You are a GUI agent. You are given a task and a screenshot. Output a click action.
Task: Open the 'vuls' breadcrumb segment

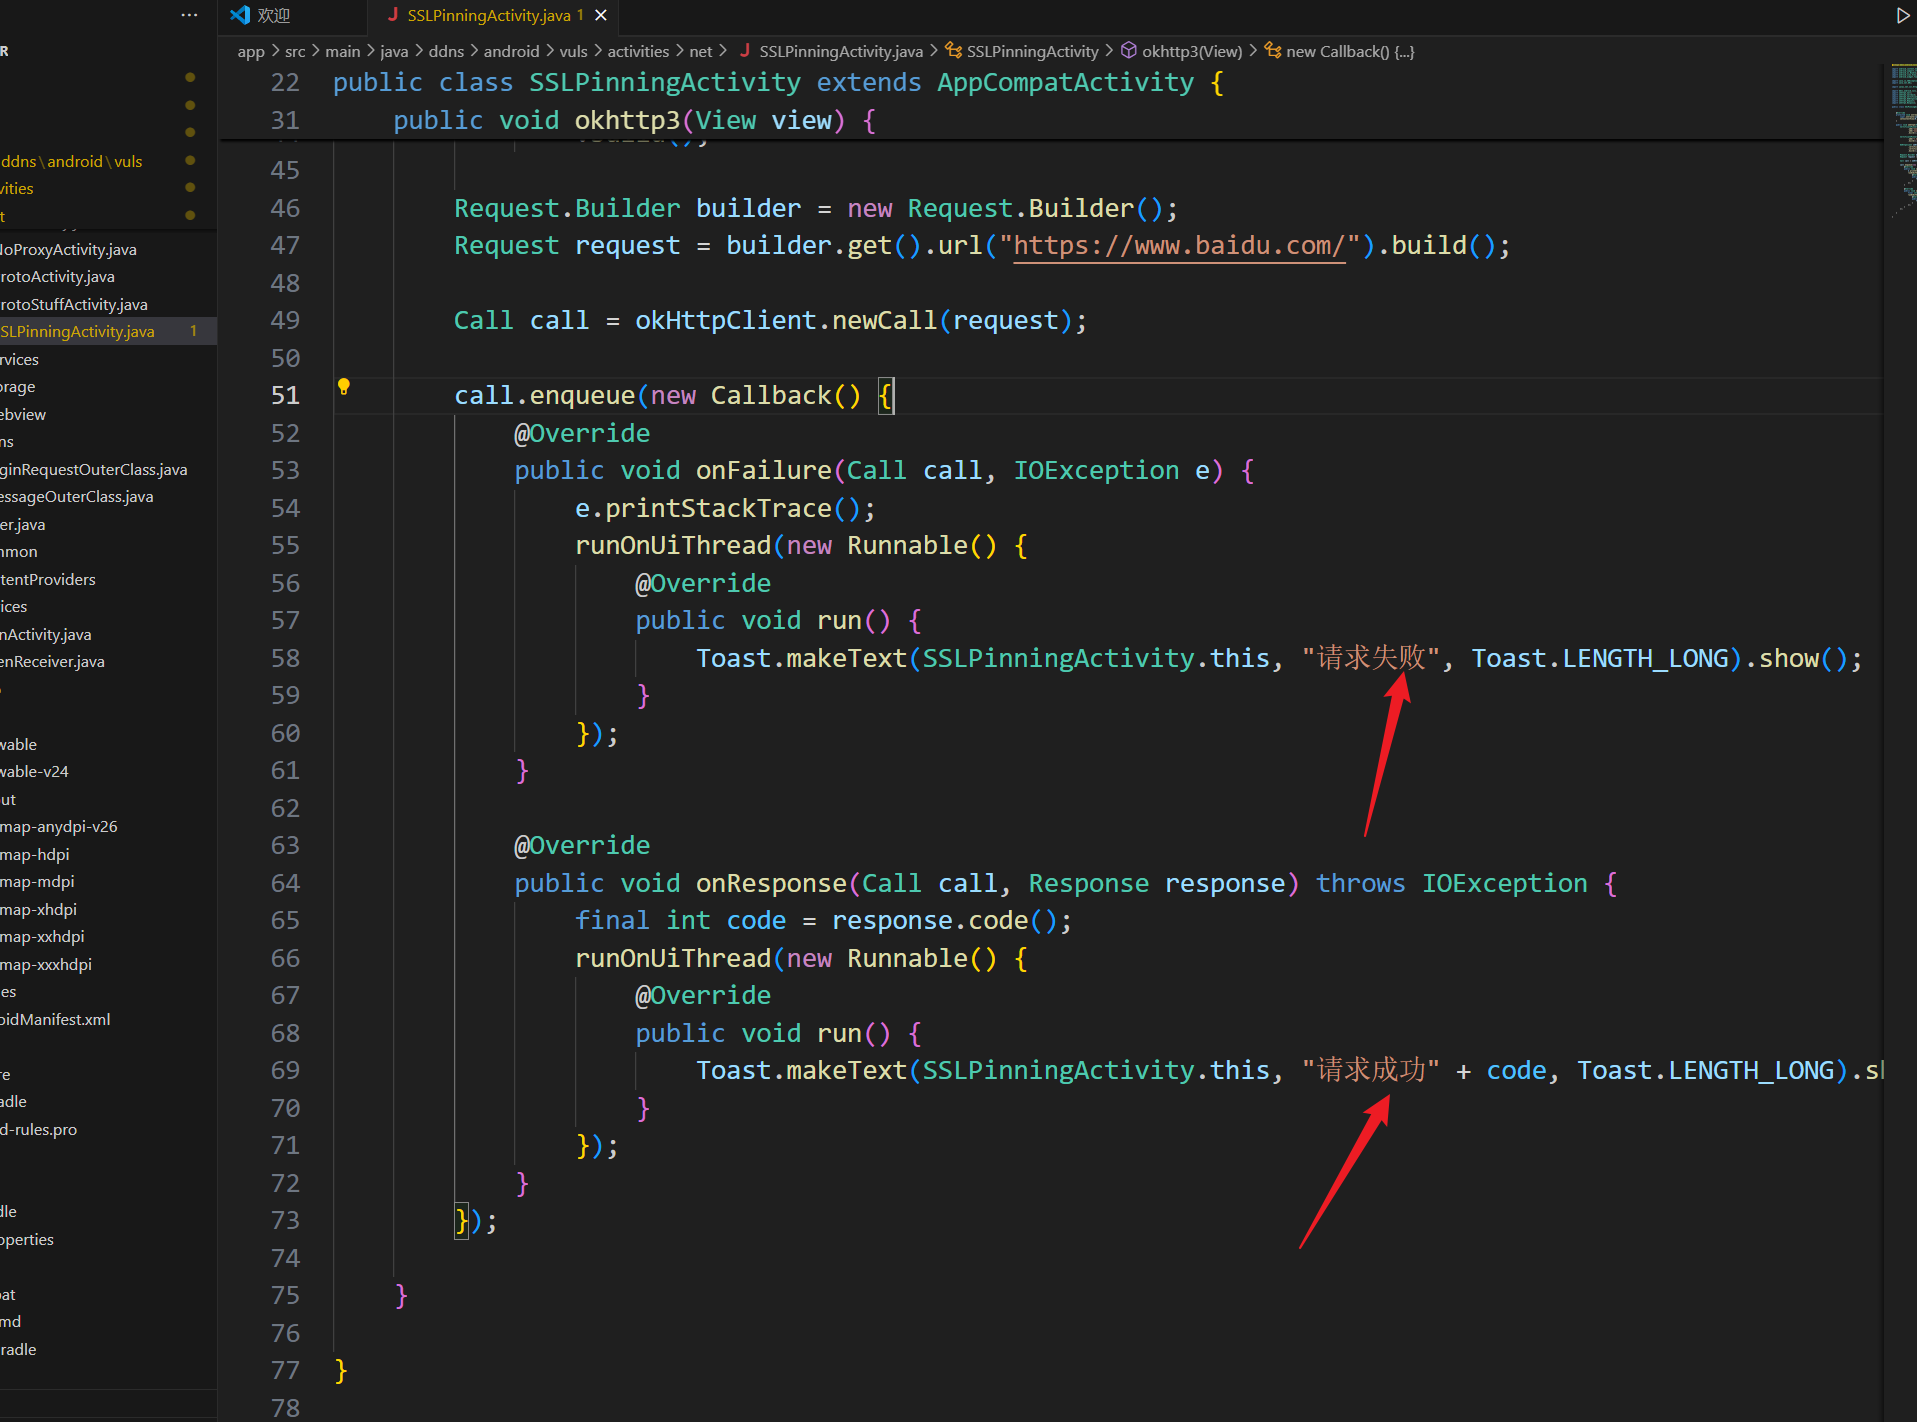tap(573, 51)
